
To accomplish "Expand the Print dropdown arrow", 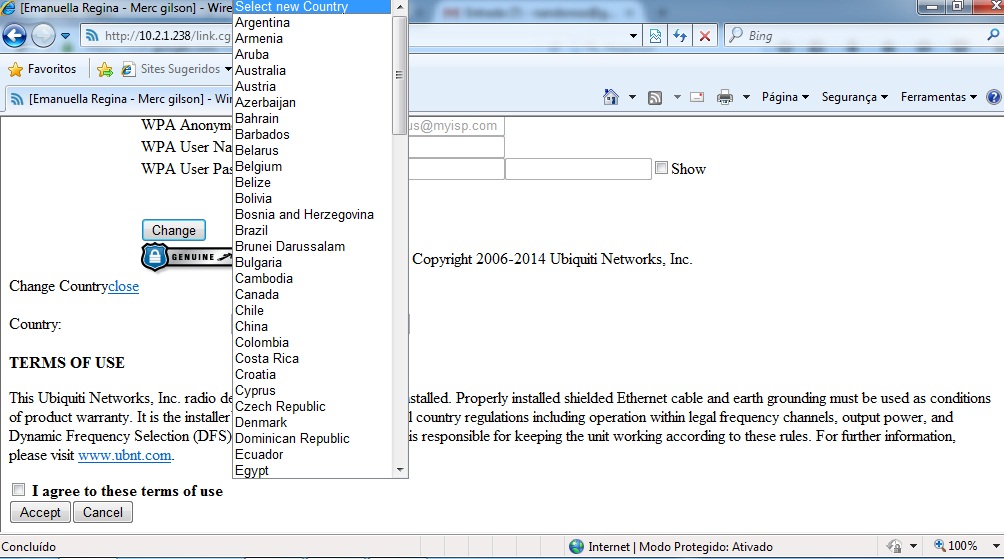I will click(x=746, y=97).
